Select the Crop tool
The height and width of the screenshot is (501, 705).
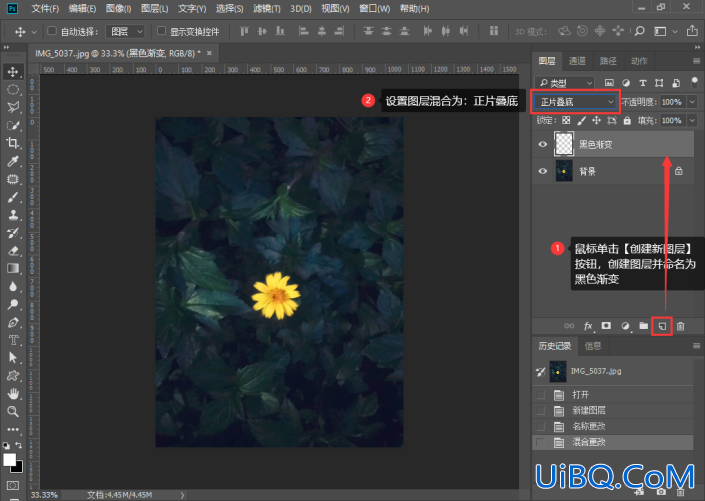13,143
